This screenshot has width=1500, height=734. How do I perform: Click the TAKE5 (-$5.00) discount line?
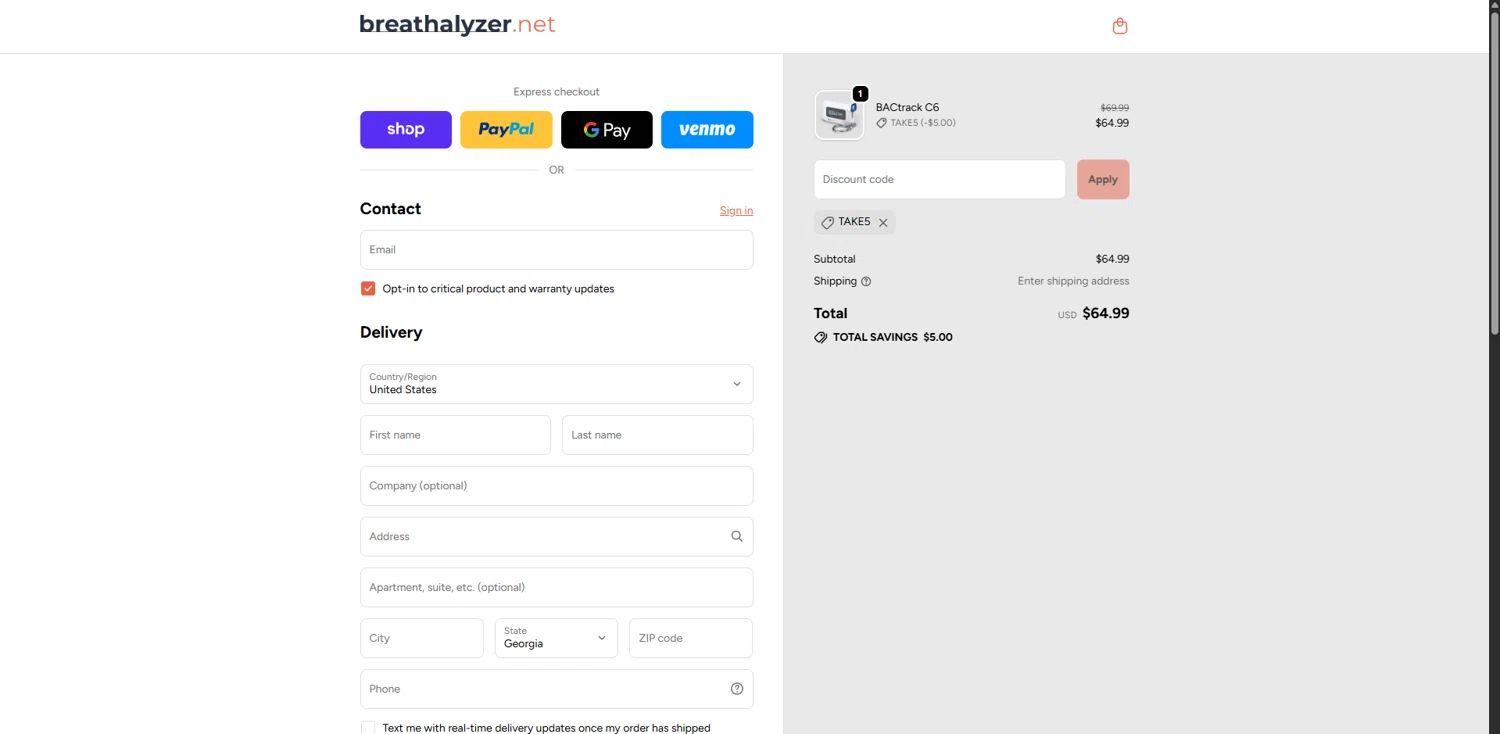tap(916, 123)
